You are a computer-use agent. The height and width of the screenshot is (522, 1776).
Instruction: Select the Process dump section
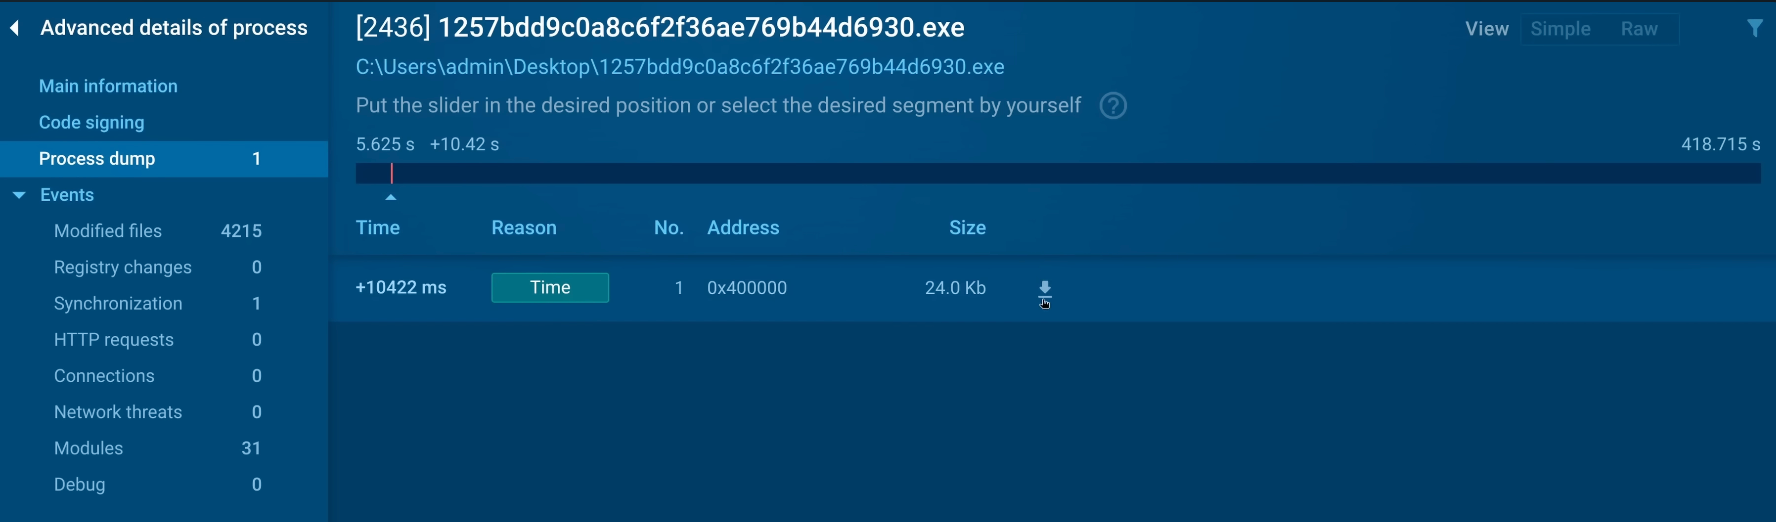coord(97,159)
